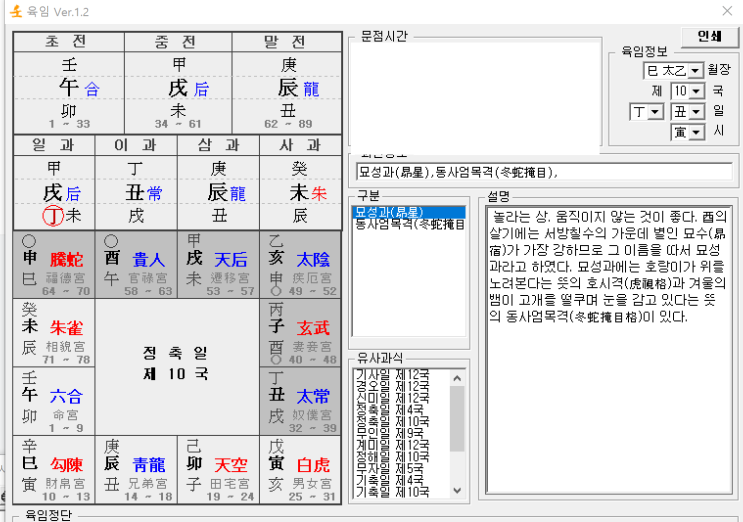Select 무자일 제5국 in 유사과식 list
This screenshot has width=743, height=522.
coord(390,468)
